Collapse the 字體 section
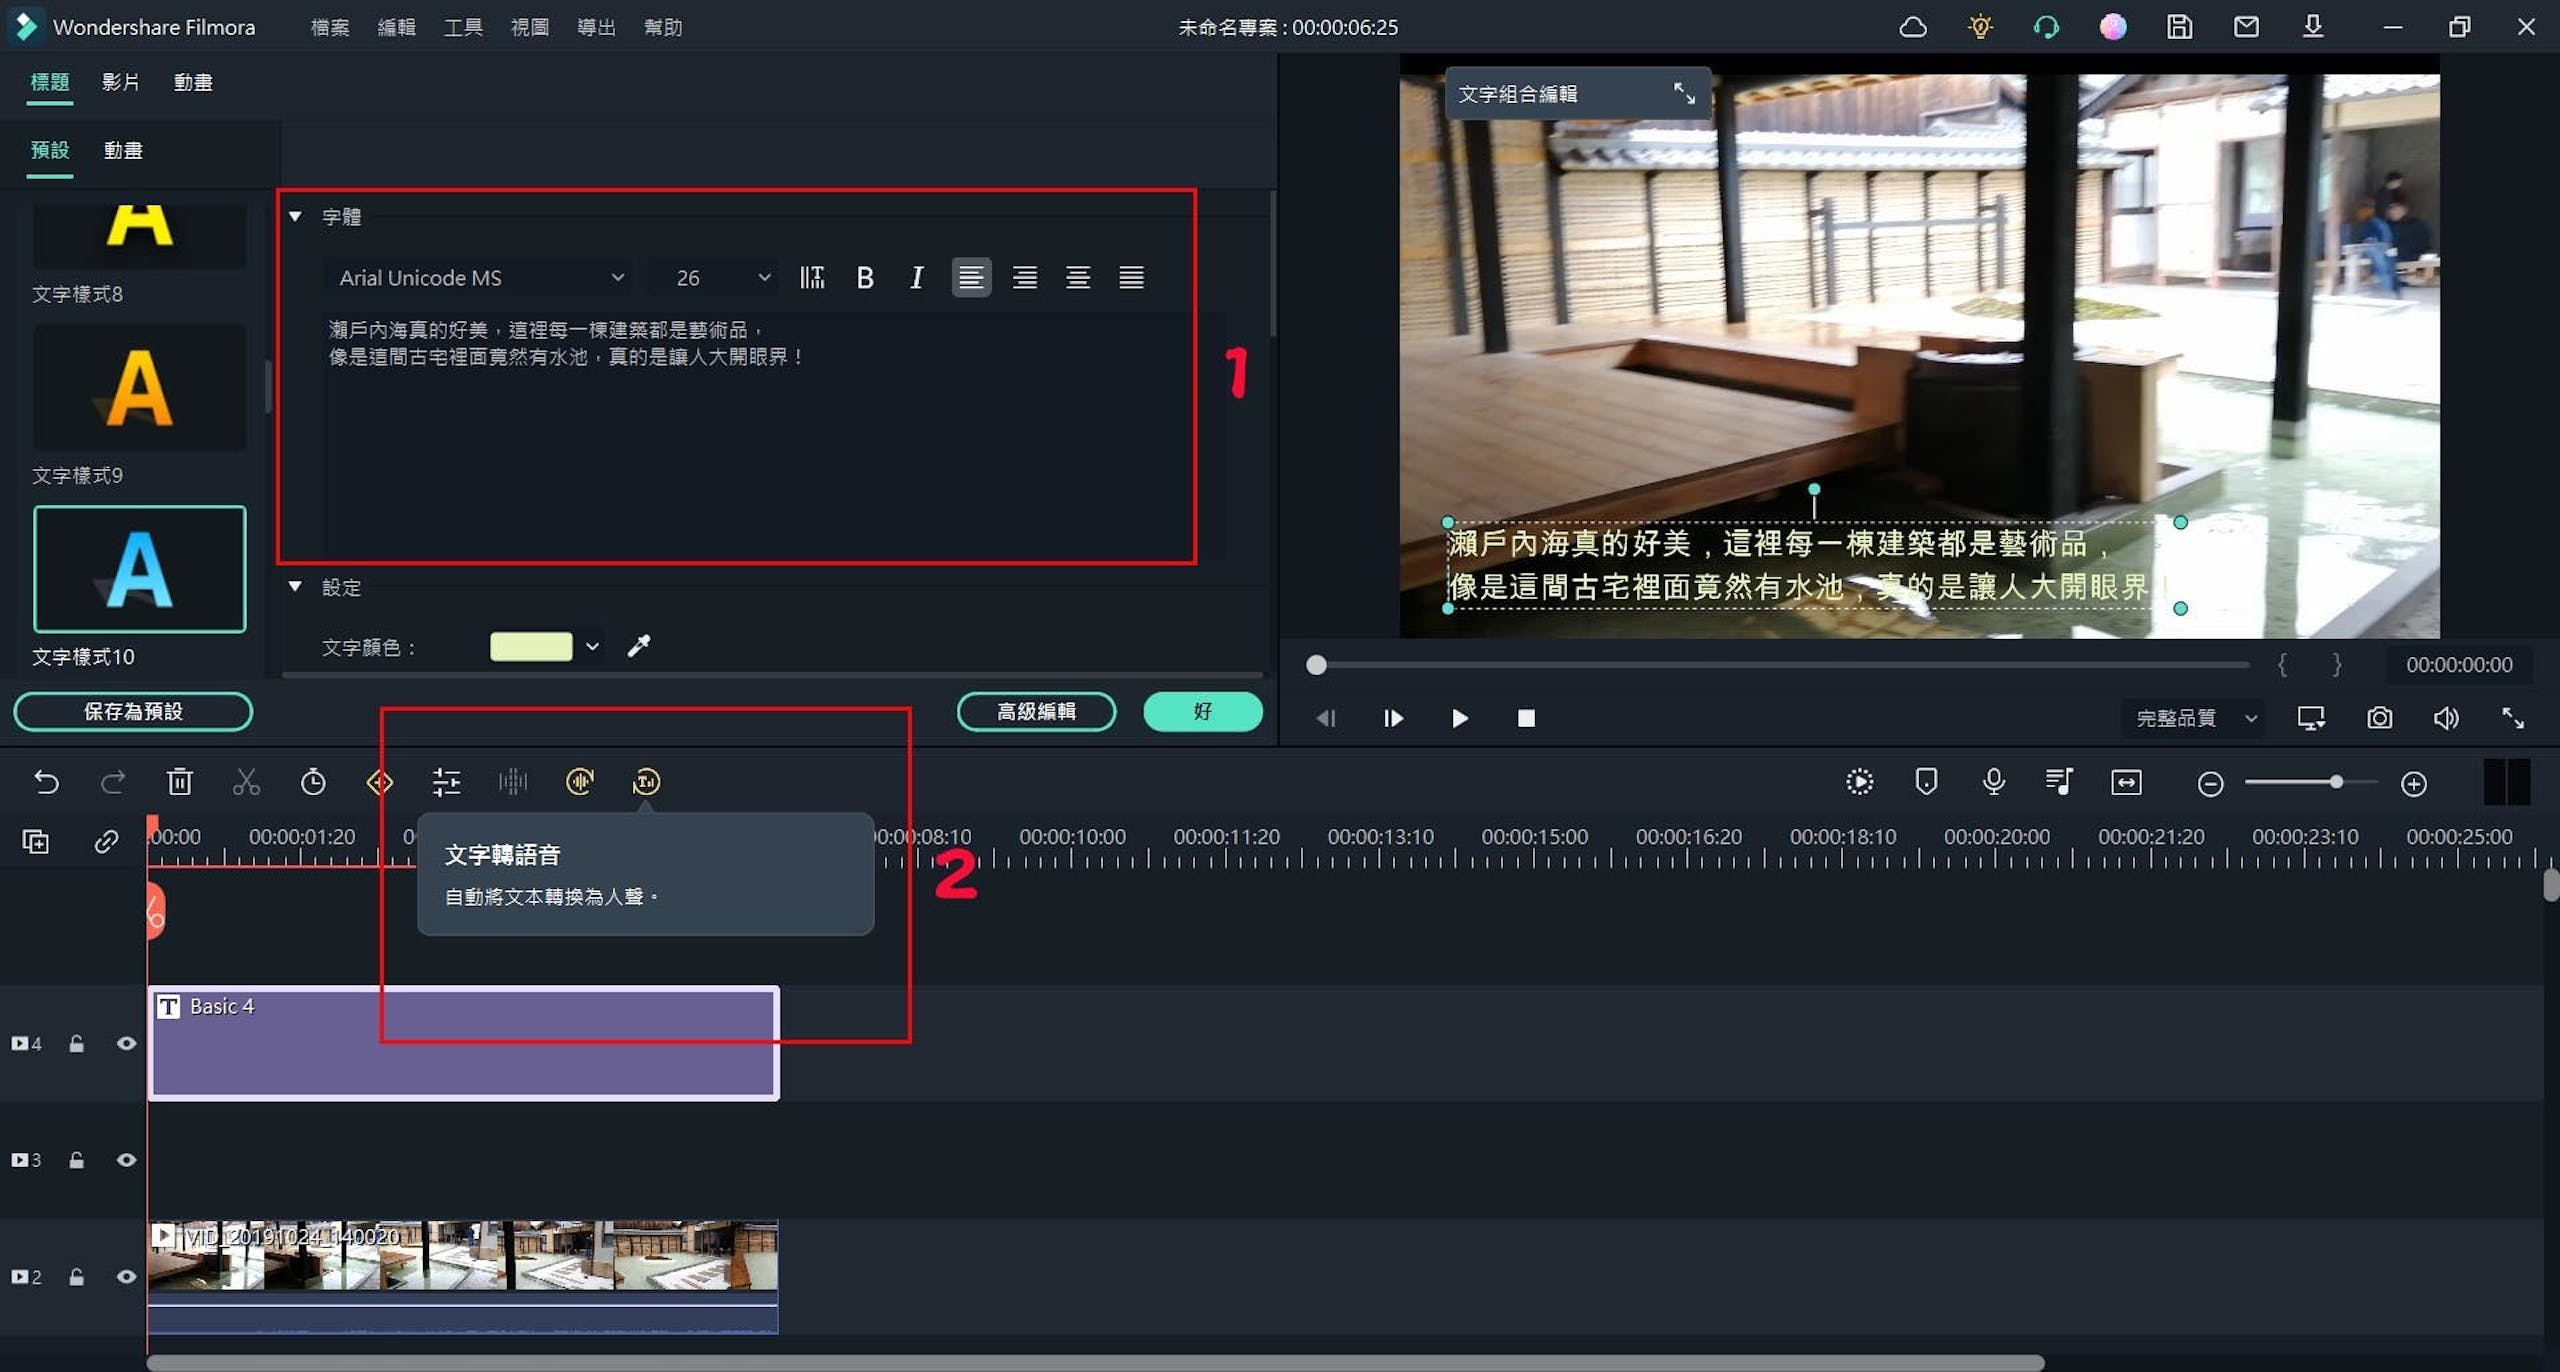Screen dimensions: 2560x1372 [295, 216]
